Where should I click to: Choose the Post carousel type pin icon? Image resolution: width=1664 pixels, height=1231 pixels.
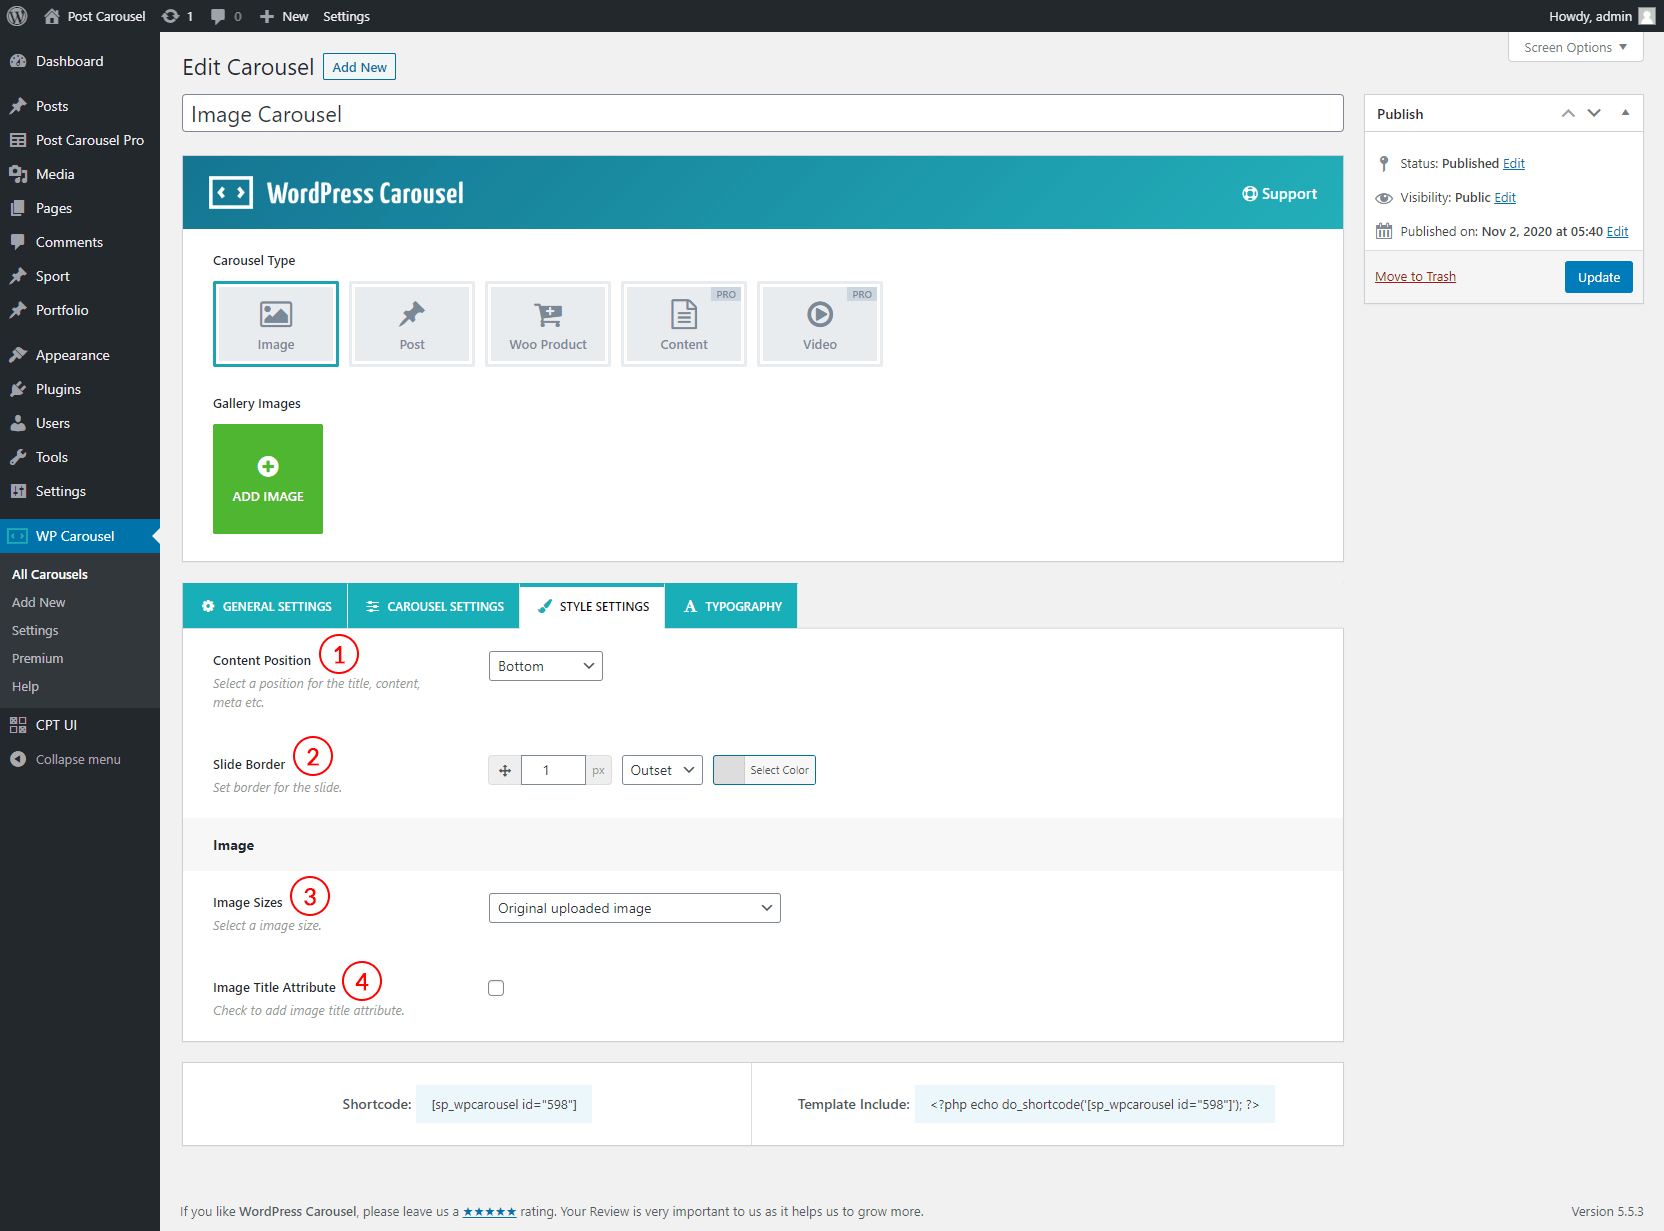click(412, 315)
